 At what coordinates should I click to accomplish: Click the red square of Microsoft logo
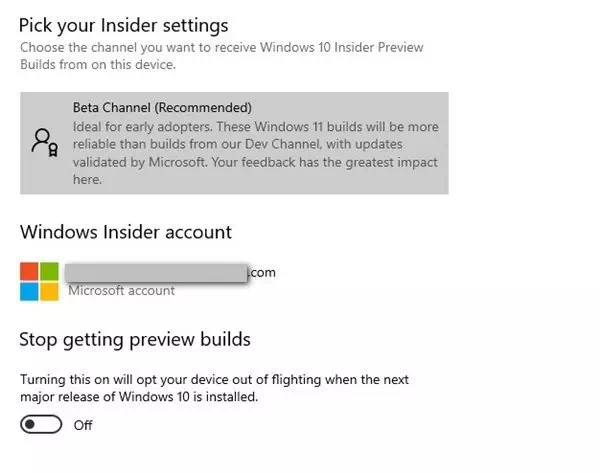(29, 271)
